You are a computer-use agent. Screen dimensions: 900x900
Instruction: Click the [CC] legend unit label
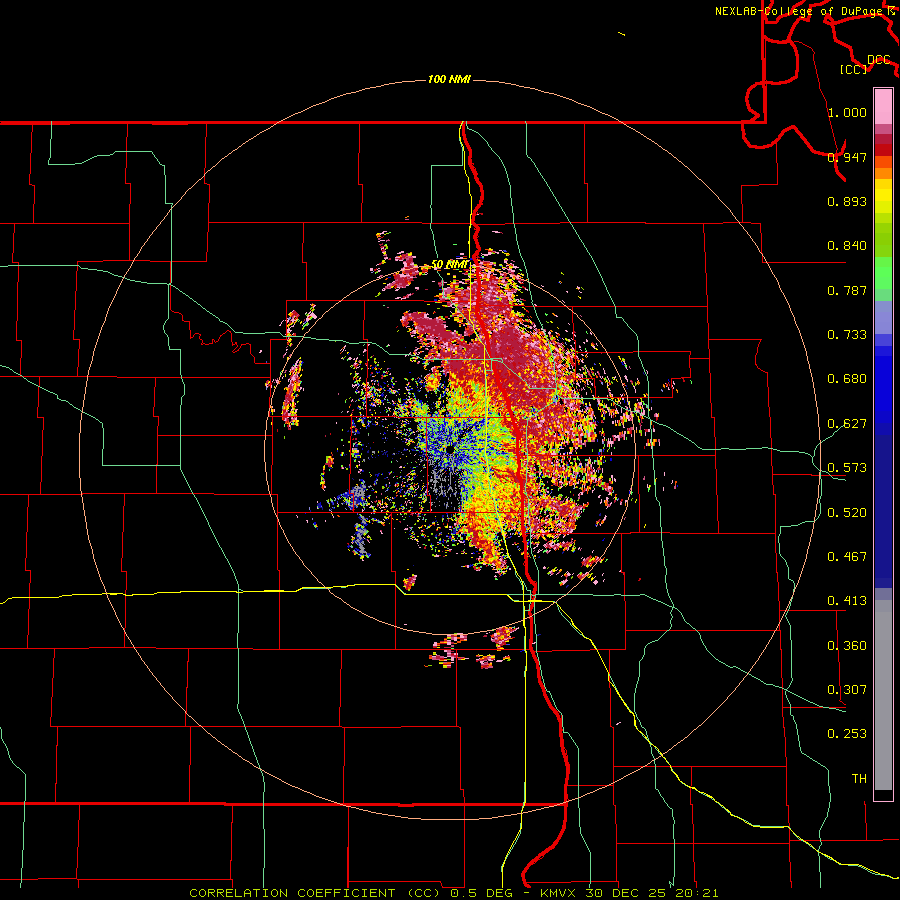854,69
